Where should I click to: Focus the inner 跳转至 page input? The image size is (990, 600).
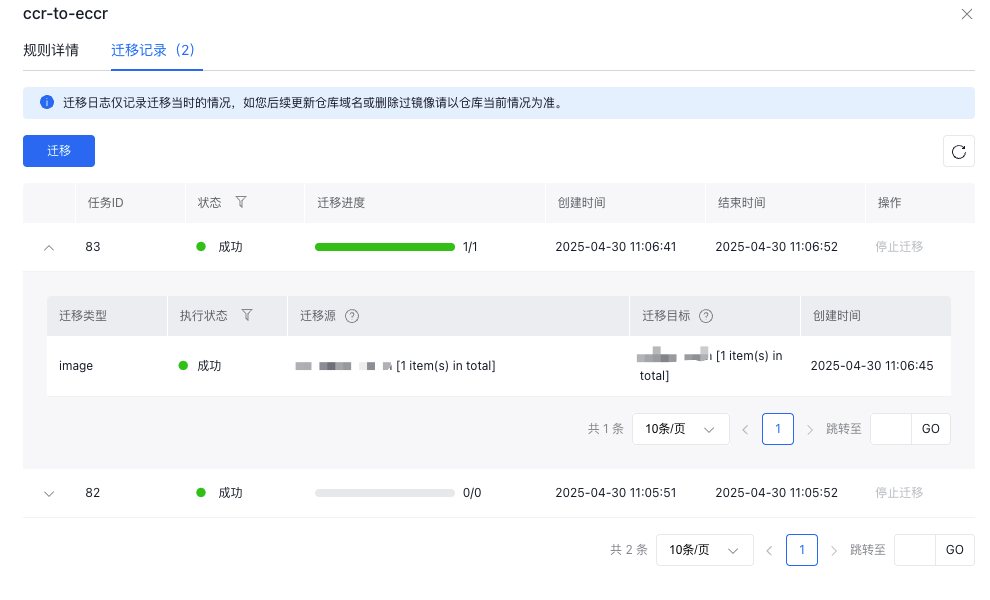891,429
